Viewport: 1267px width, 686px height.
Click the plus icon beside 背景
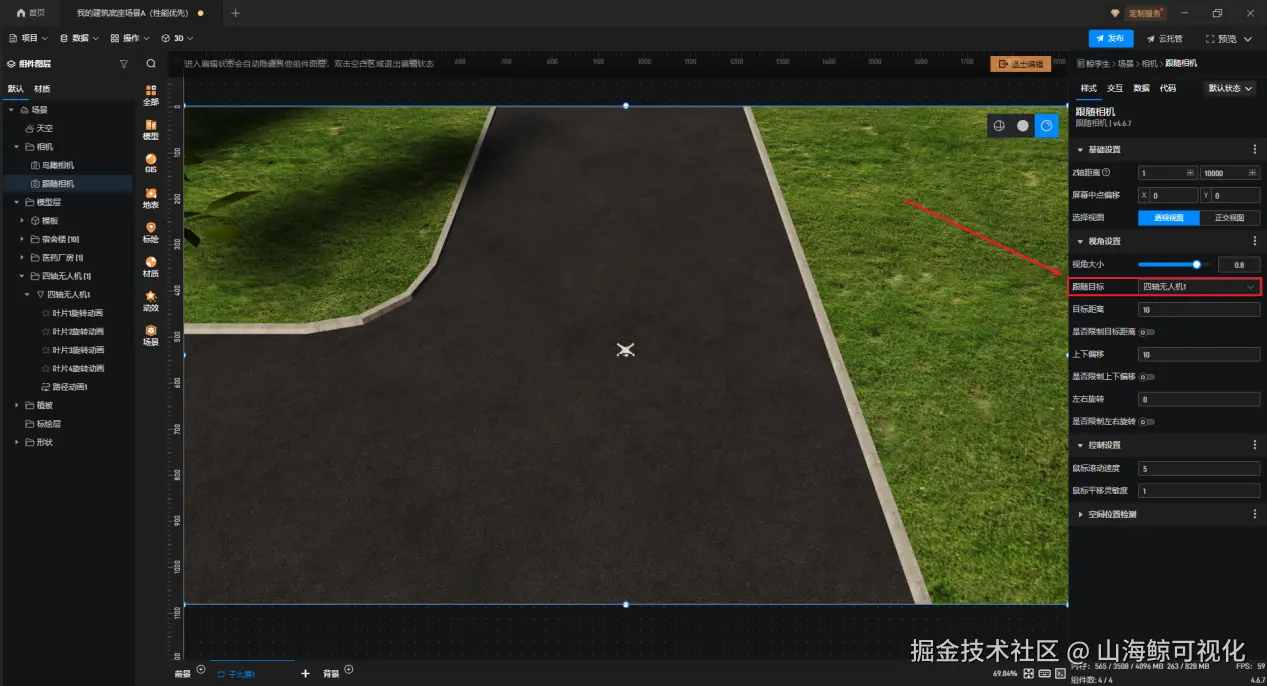tap(349, 670)
